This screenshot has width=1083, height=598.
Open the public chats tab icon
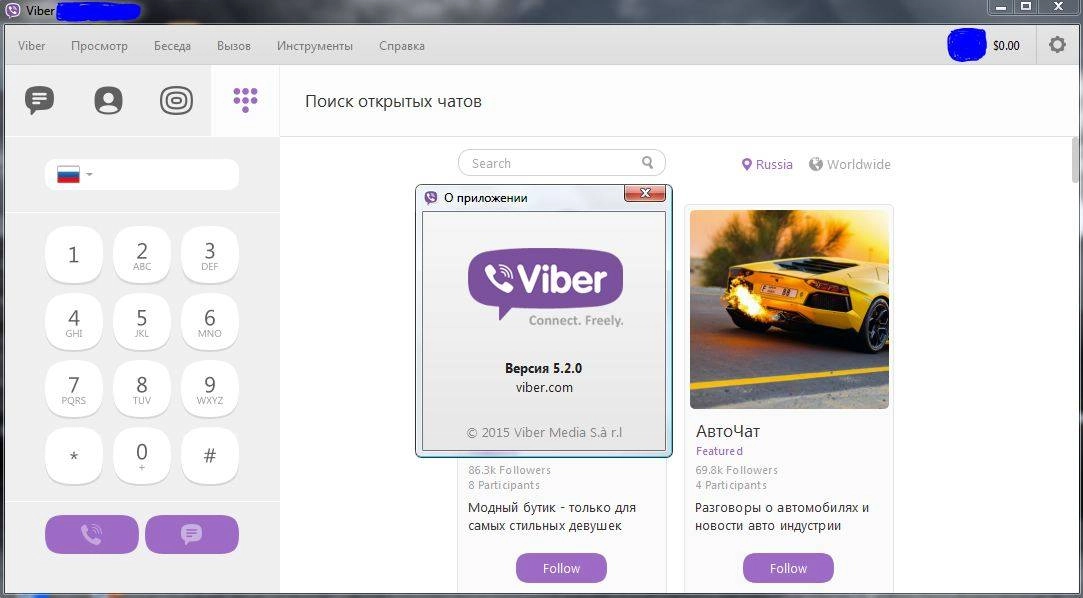click(176, 101)
